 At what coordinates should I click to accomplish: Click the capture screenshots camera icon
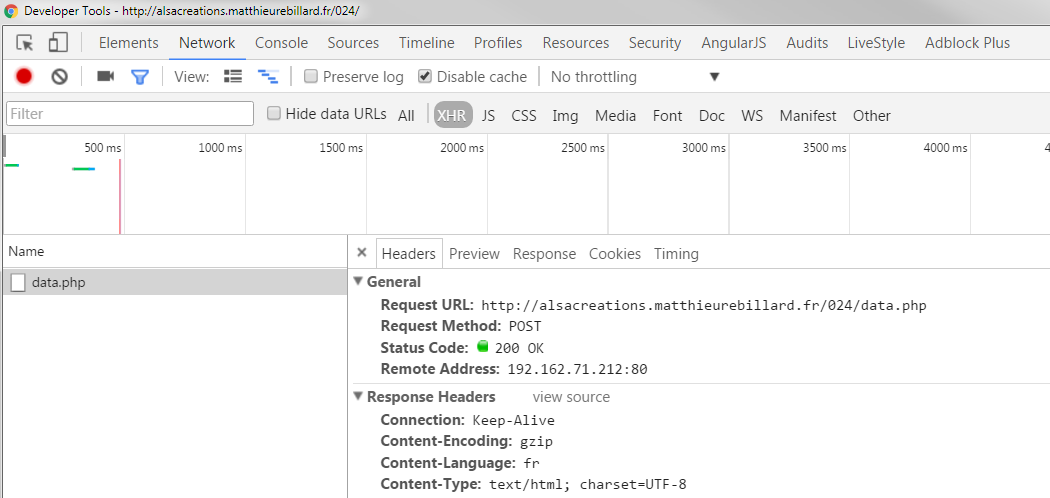(105, 76)
